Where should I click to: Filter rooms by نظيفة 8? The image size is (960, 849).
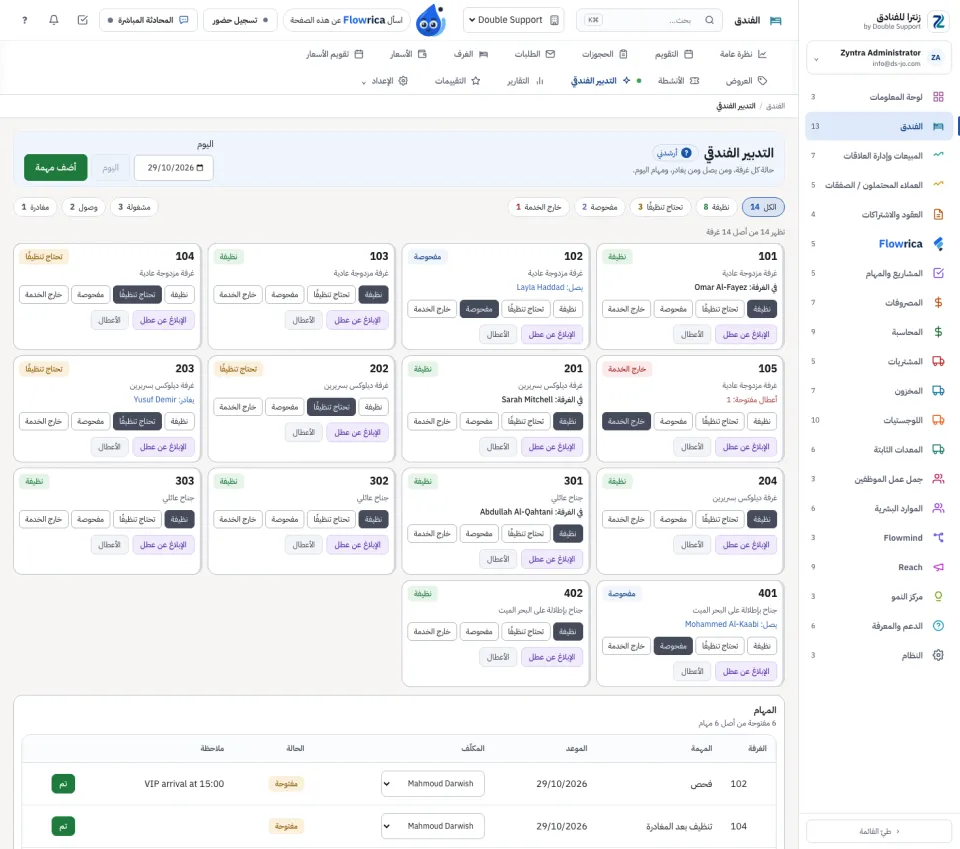[x=716, y=207]
